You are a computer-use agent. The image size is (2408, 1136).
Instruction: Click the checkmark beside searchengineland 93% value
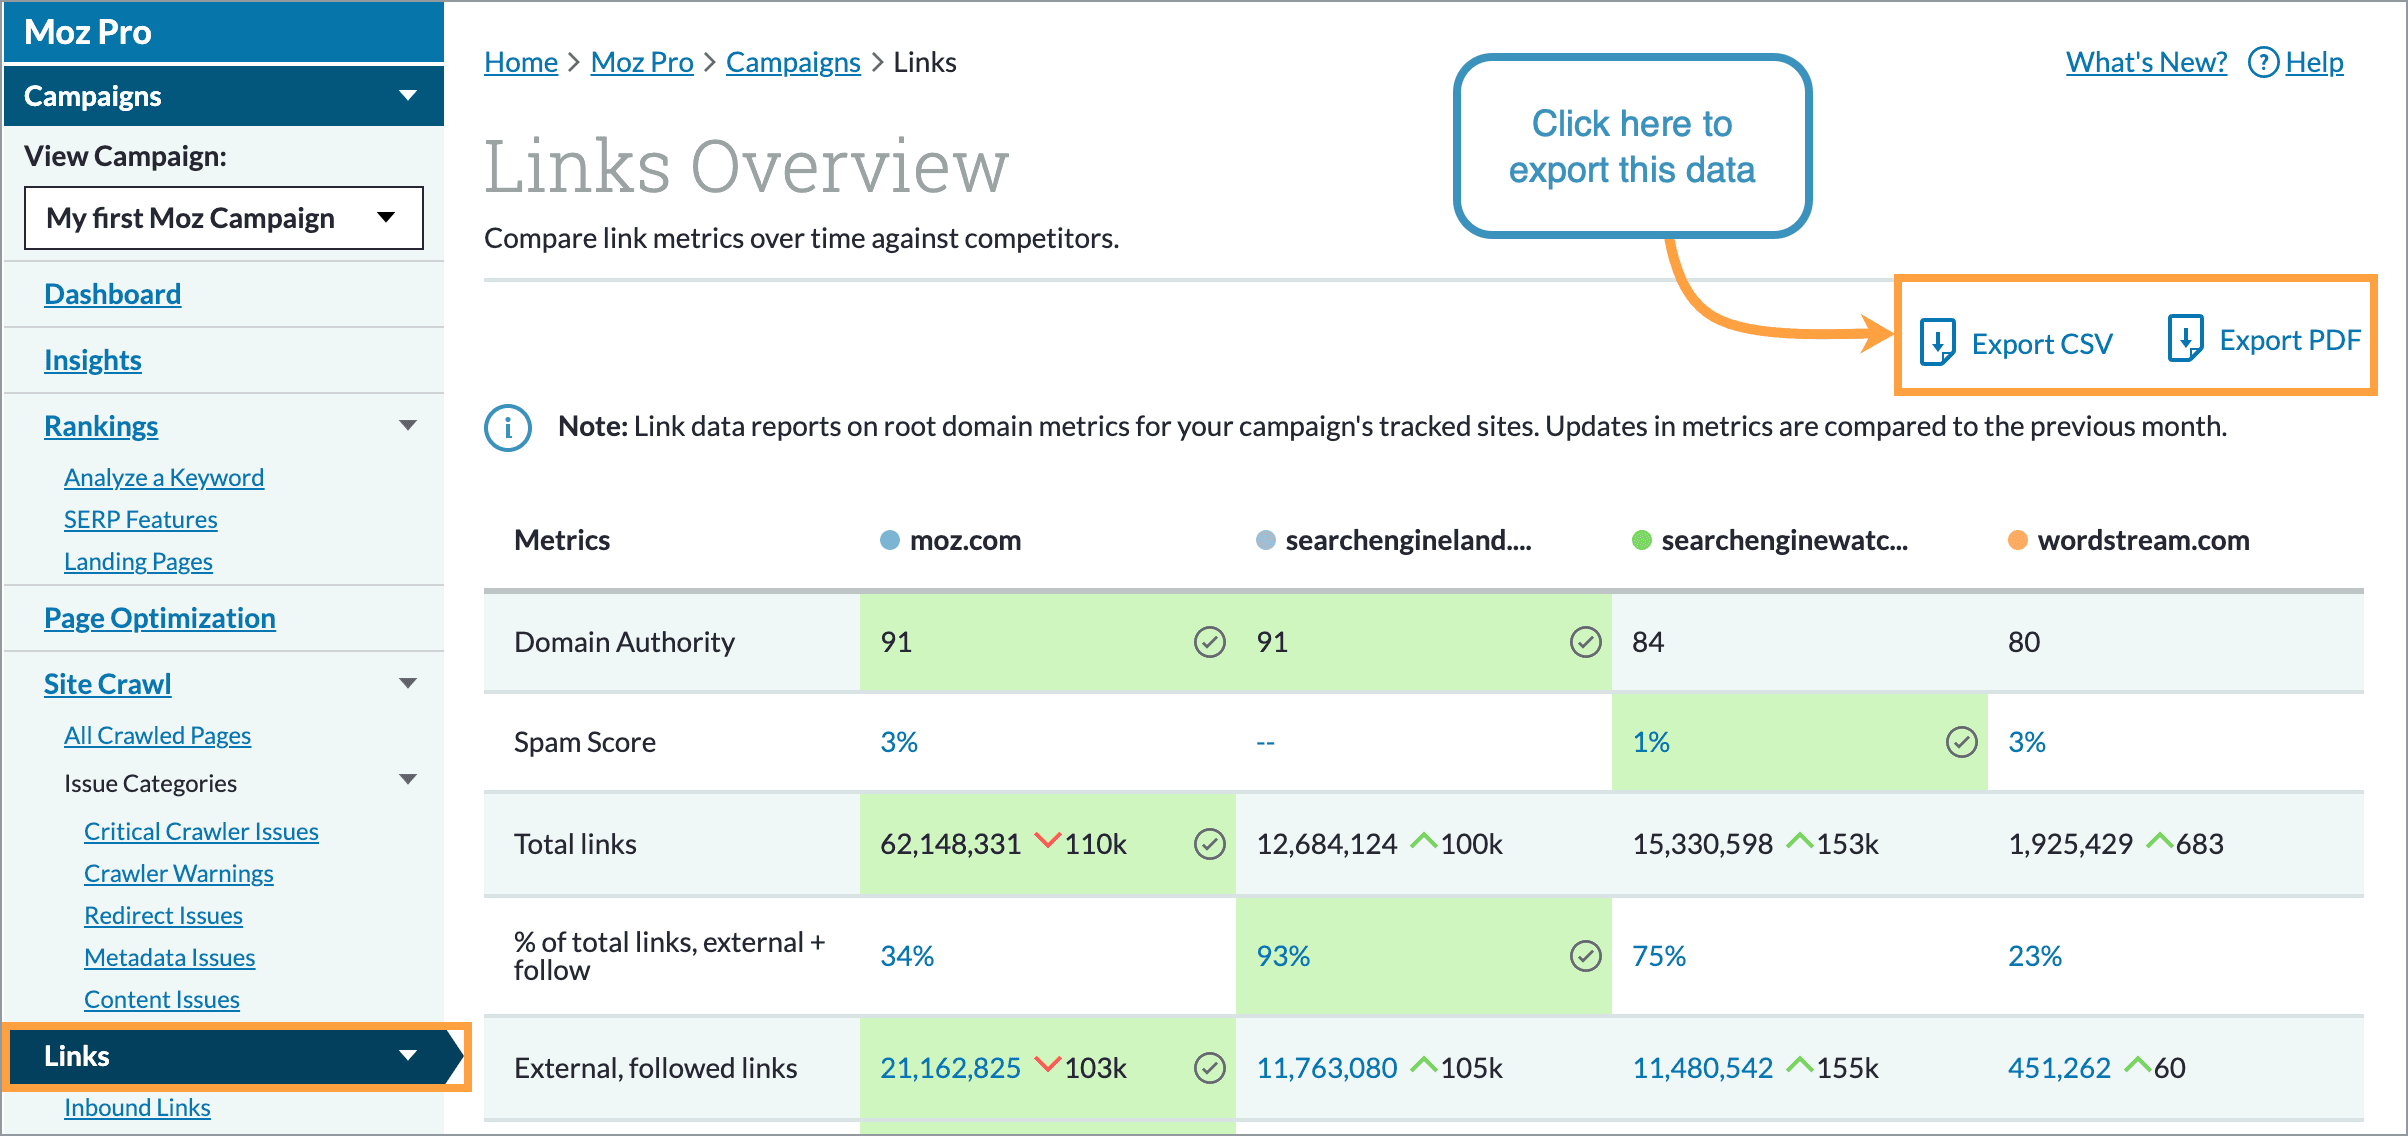click(1585, 956)
